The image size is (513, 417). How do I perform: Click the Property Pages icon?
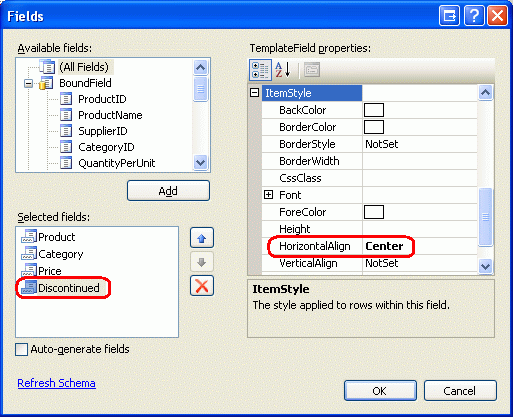(312, 70)
